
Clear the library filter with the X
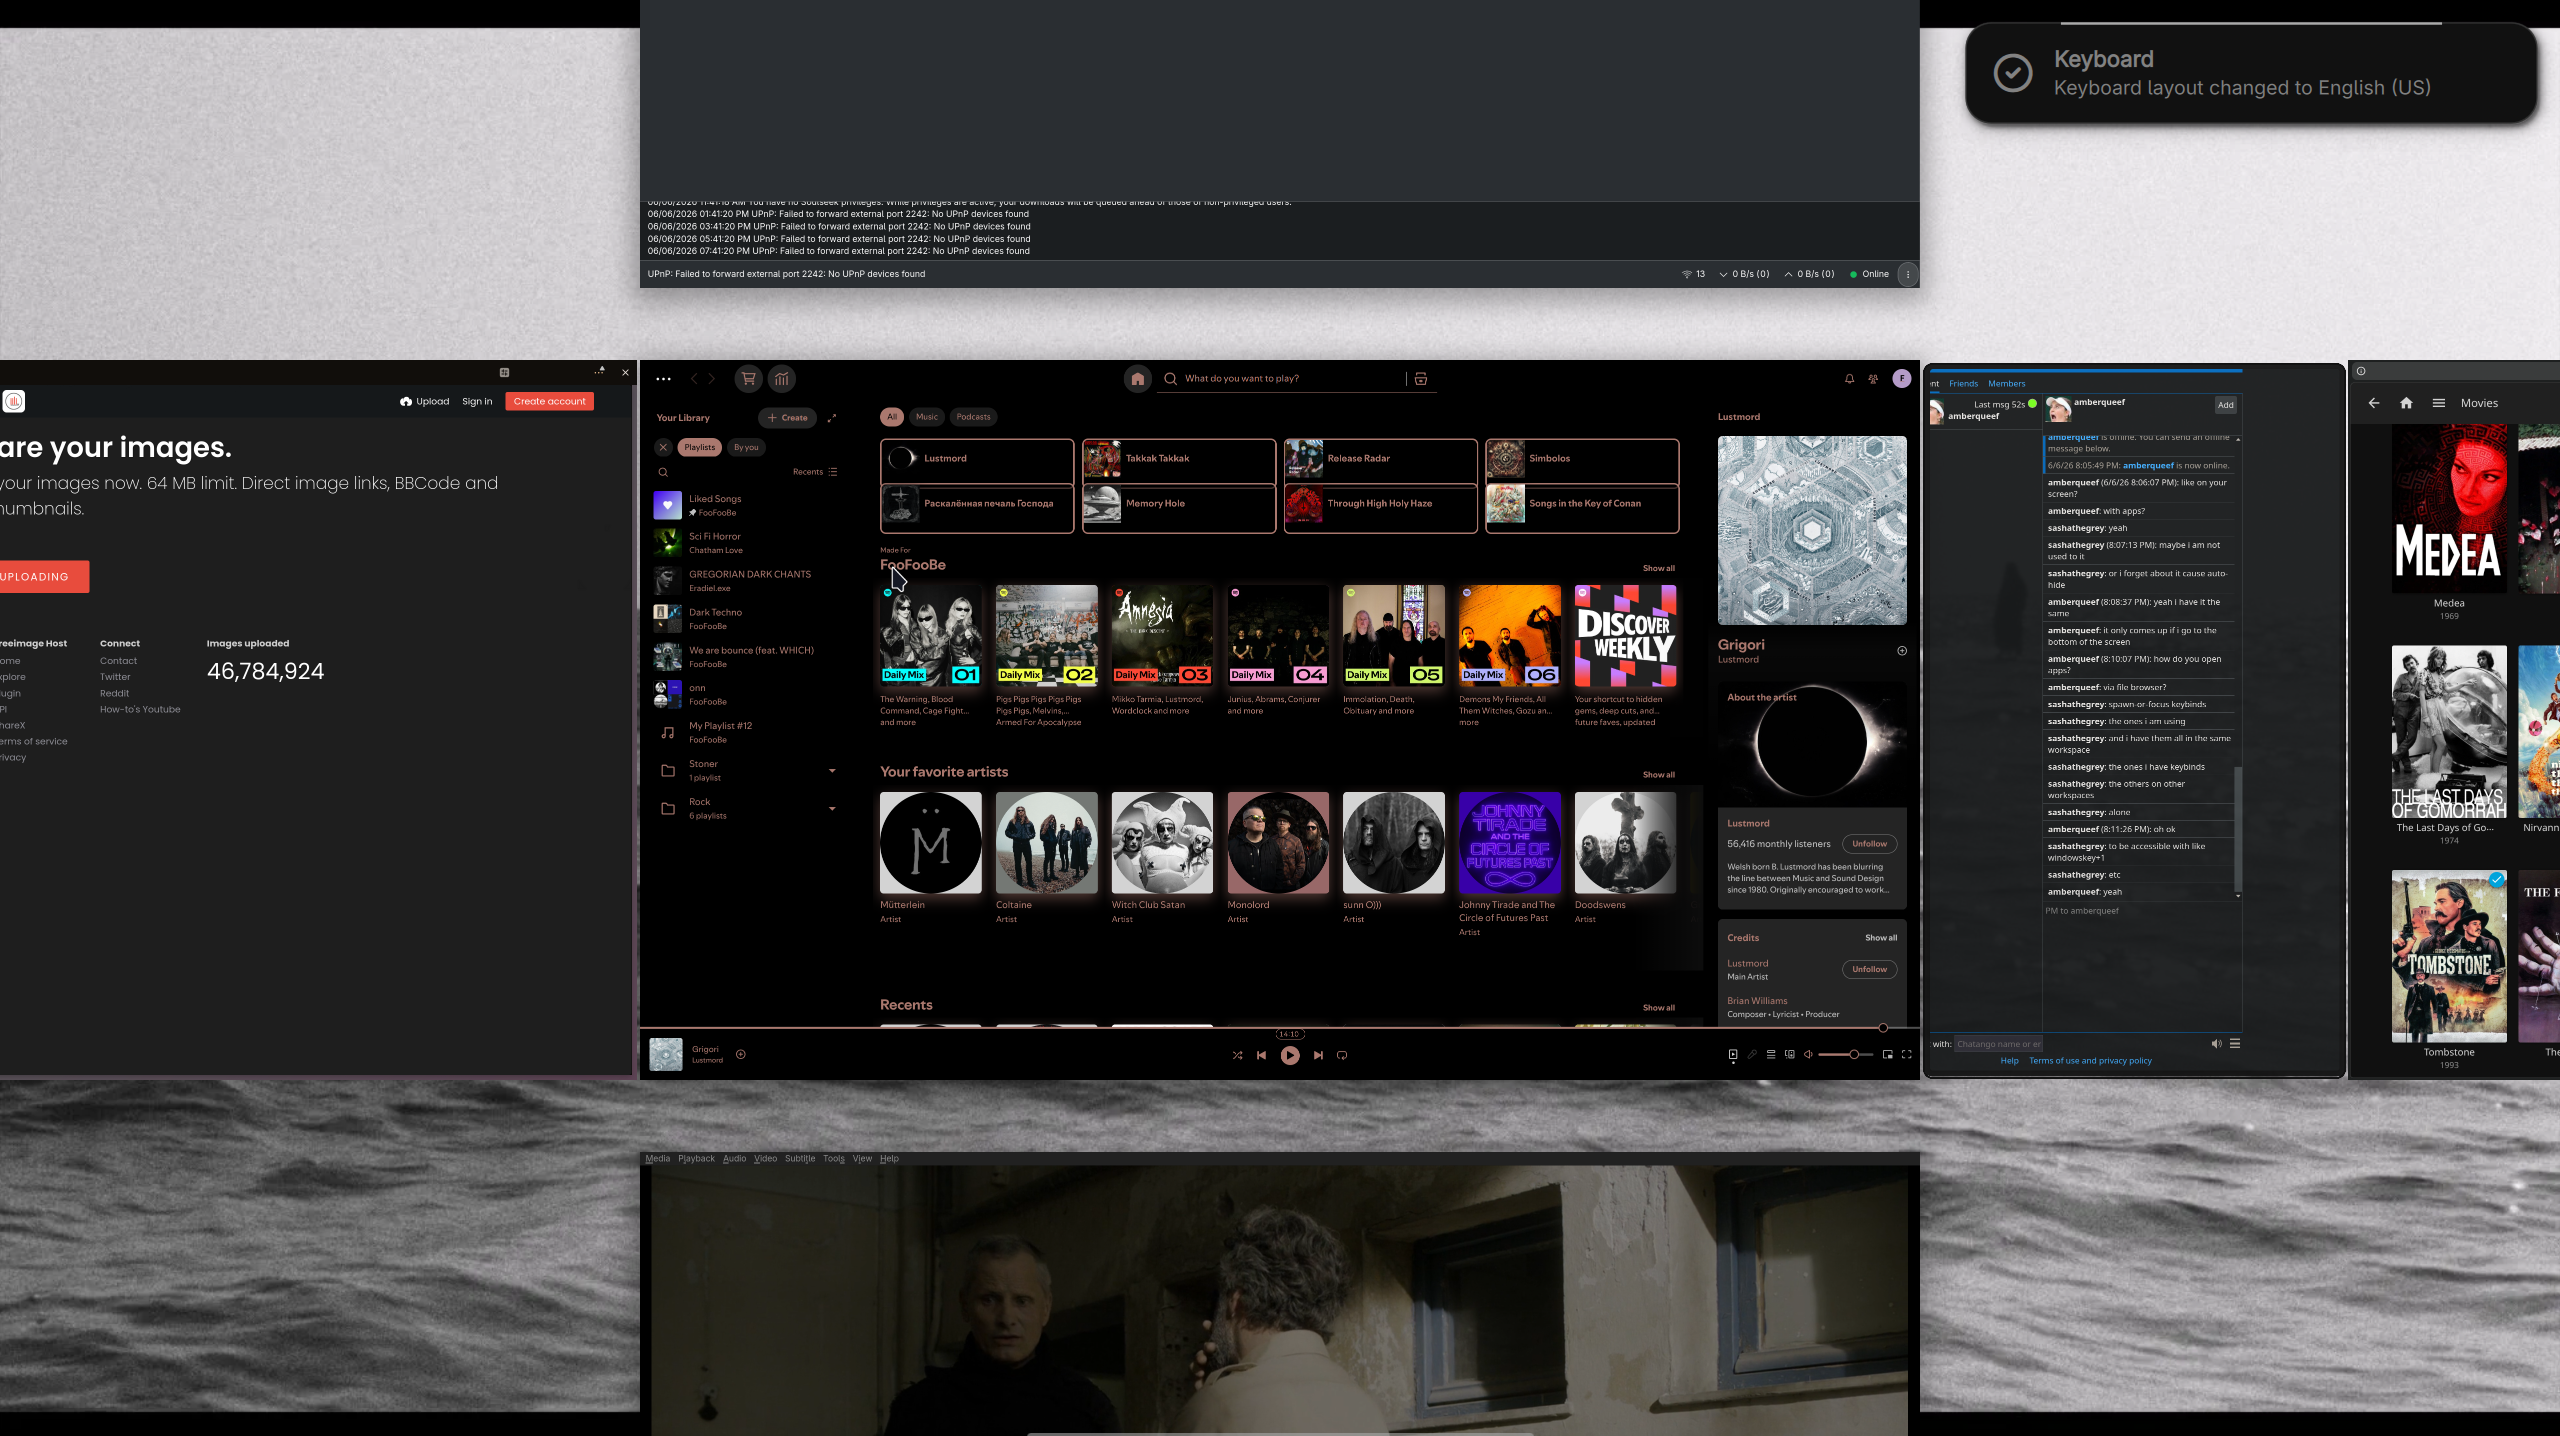pyautogui.click(x=663, y=447)
